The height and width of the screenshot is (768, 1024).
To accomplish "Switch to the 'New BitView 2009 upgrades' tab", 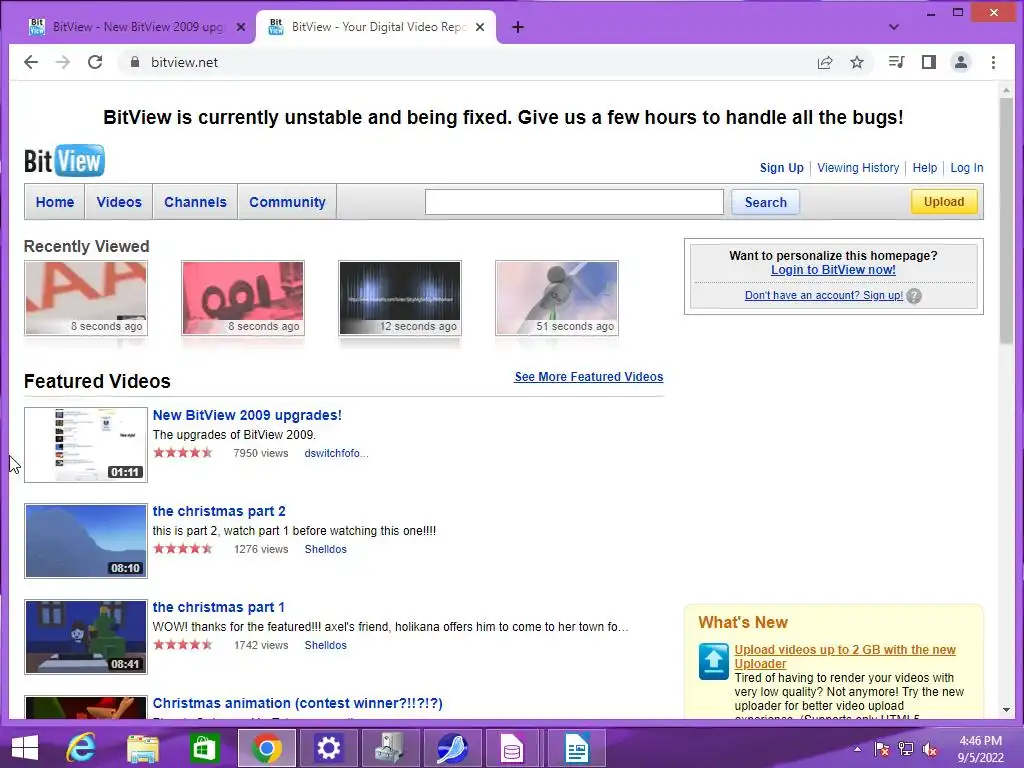I will (x=135, y=27).
